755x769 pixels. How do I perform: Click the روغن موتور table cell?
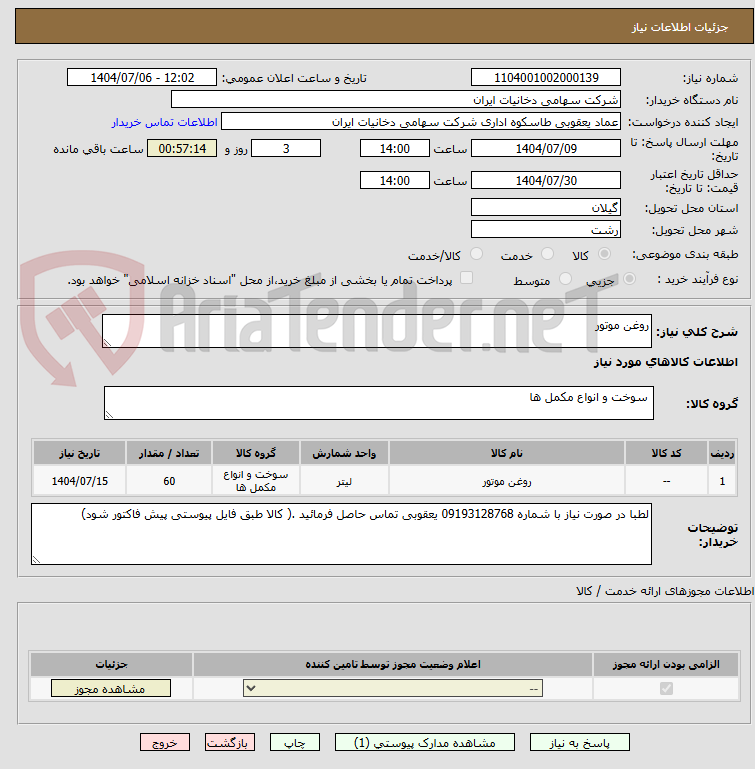point(507,481)
